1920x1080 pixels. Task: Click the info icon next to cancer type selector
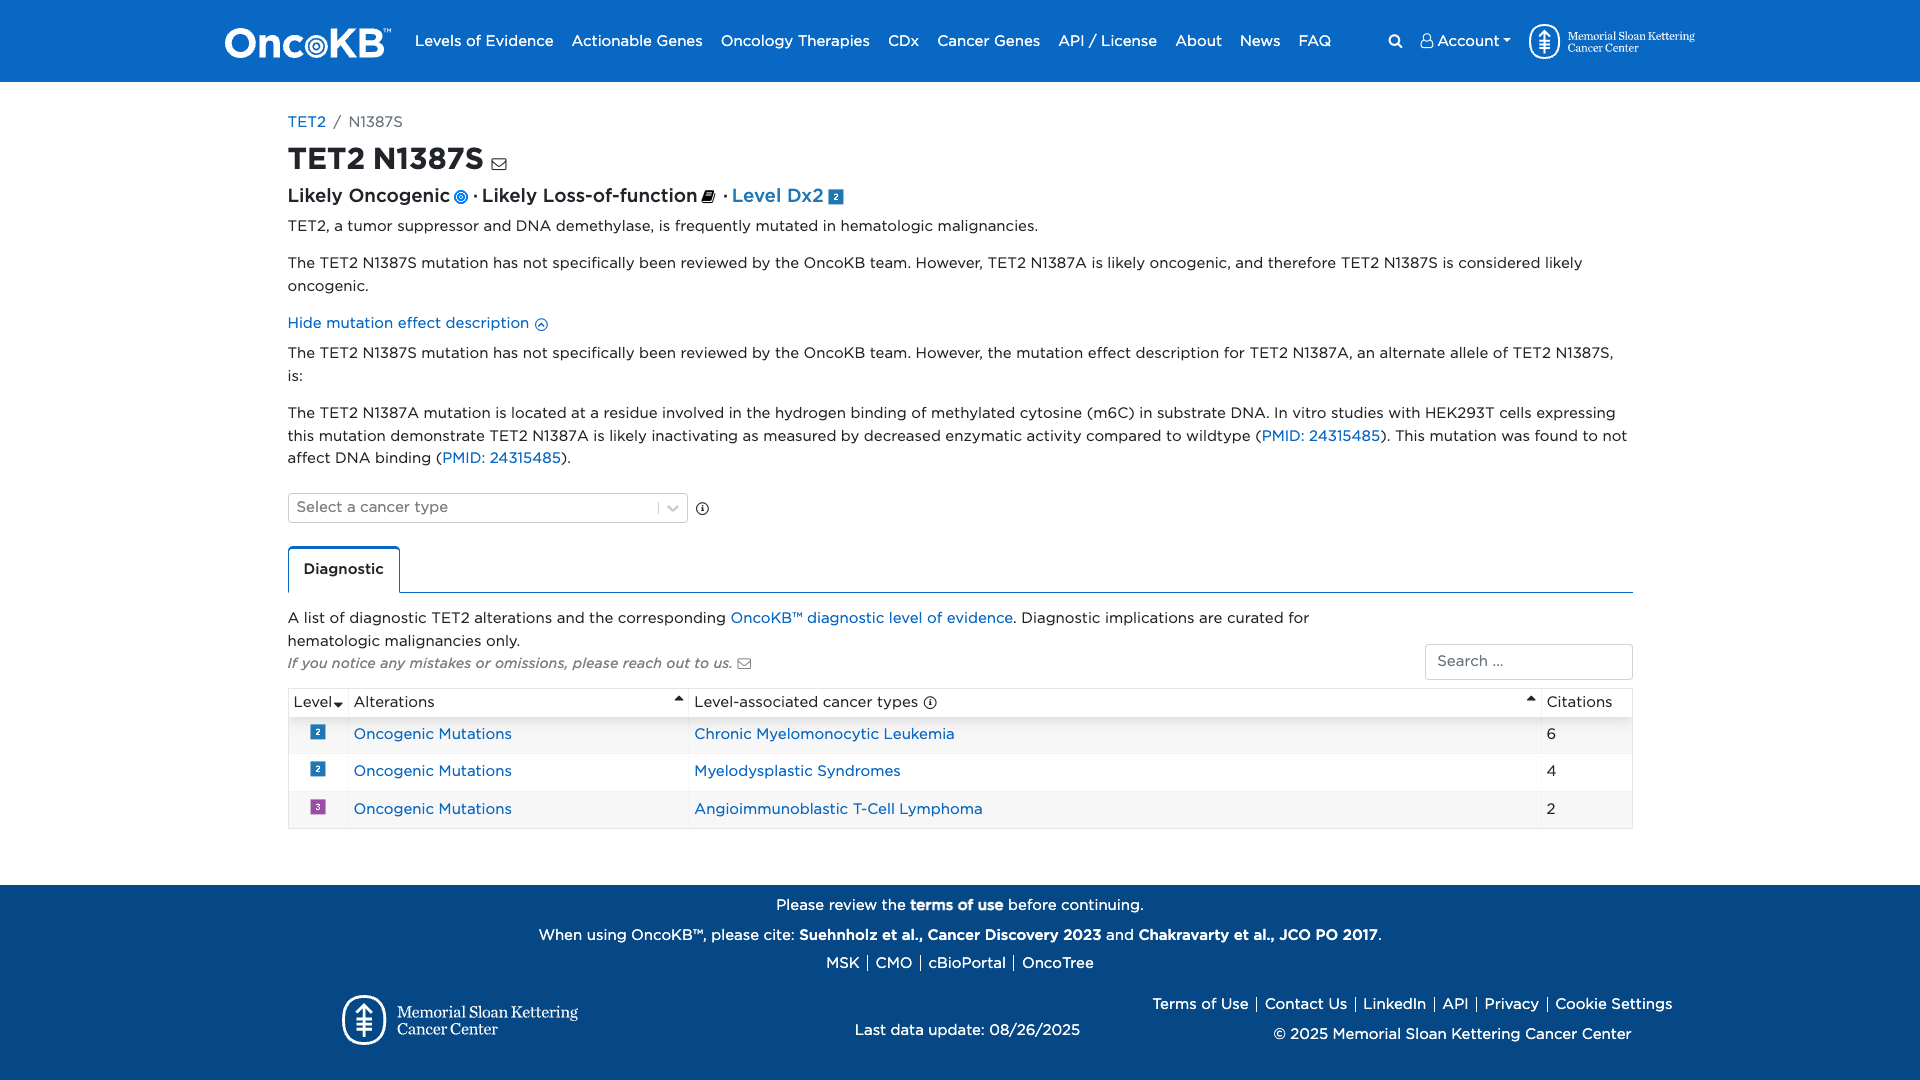702,509
